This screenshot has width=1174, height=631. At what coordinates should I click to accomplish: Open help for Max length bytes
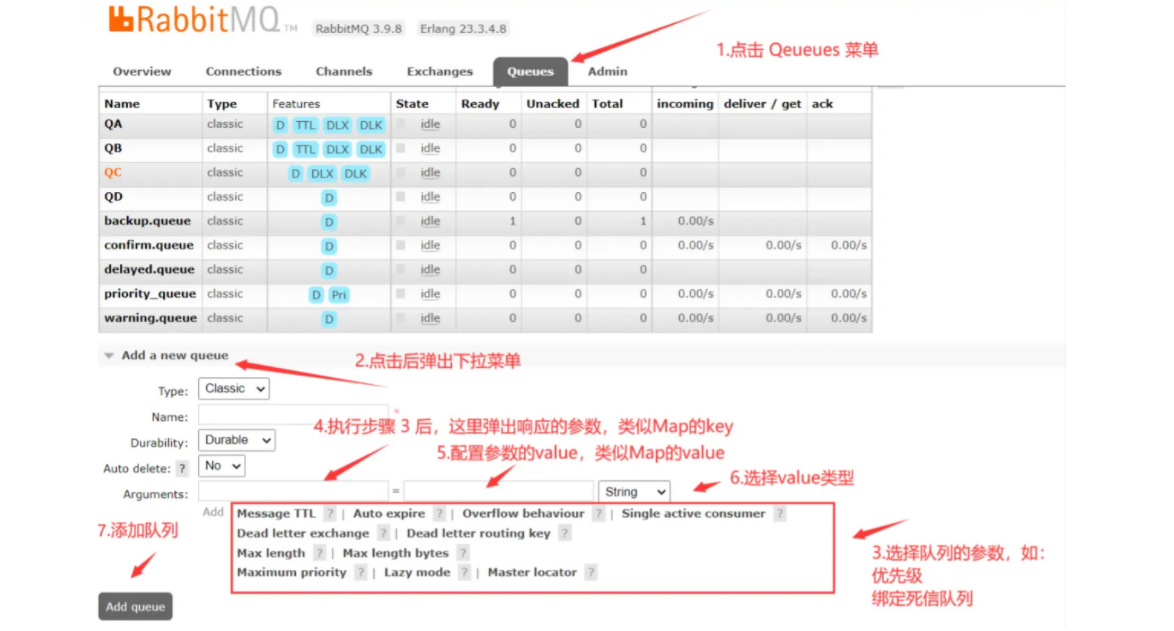coord(463,553)
